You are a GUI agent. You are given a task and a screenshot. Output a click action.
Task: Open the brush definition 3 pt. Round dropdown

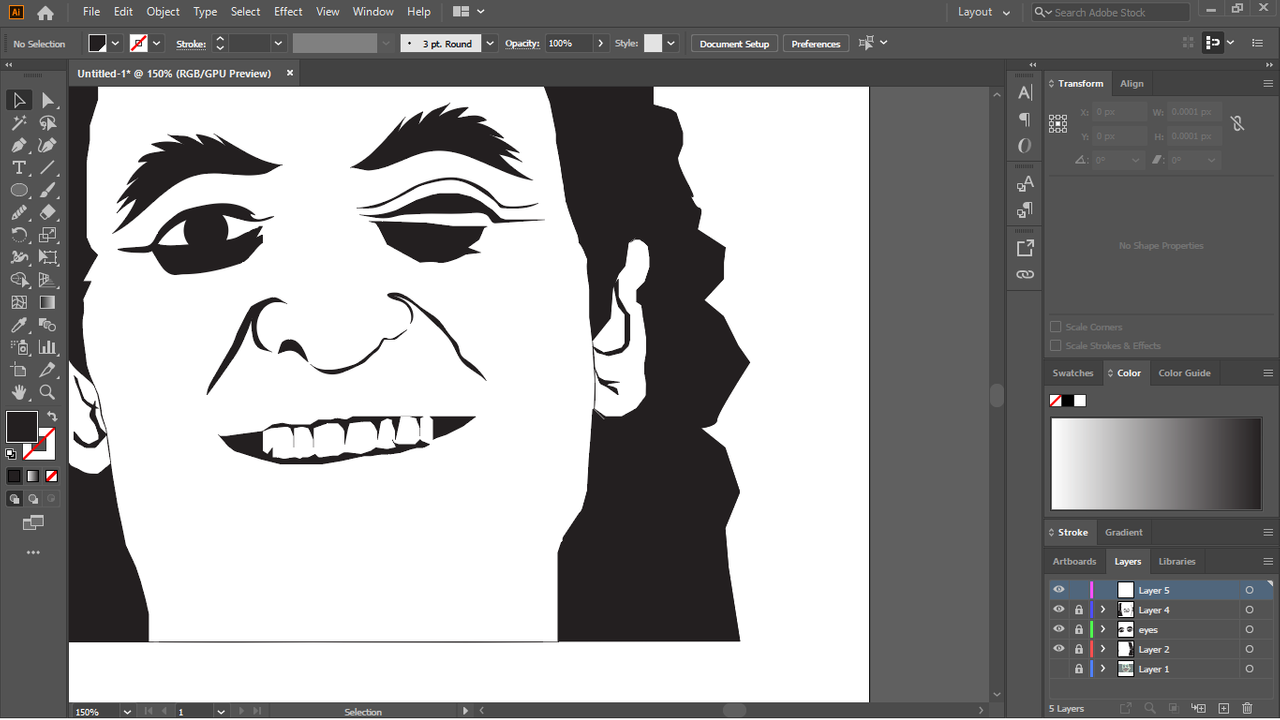coord(490,44)
